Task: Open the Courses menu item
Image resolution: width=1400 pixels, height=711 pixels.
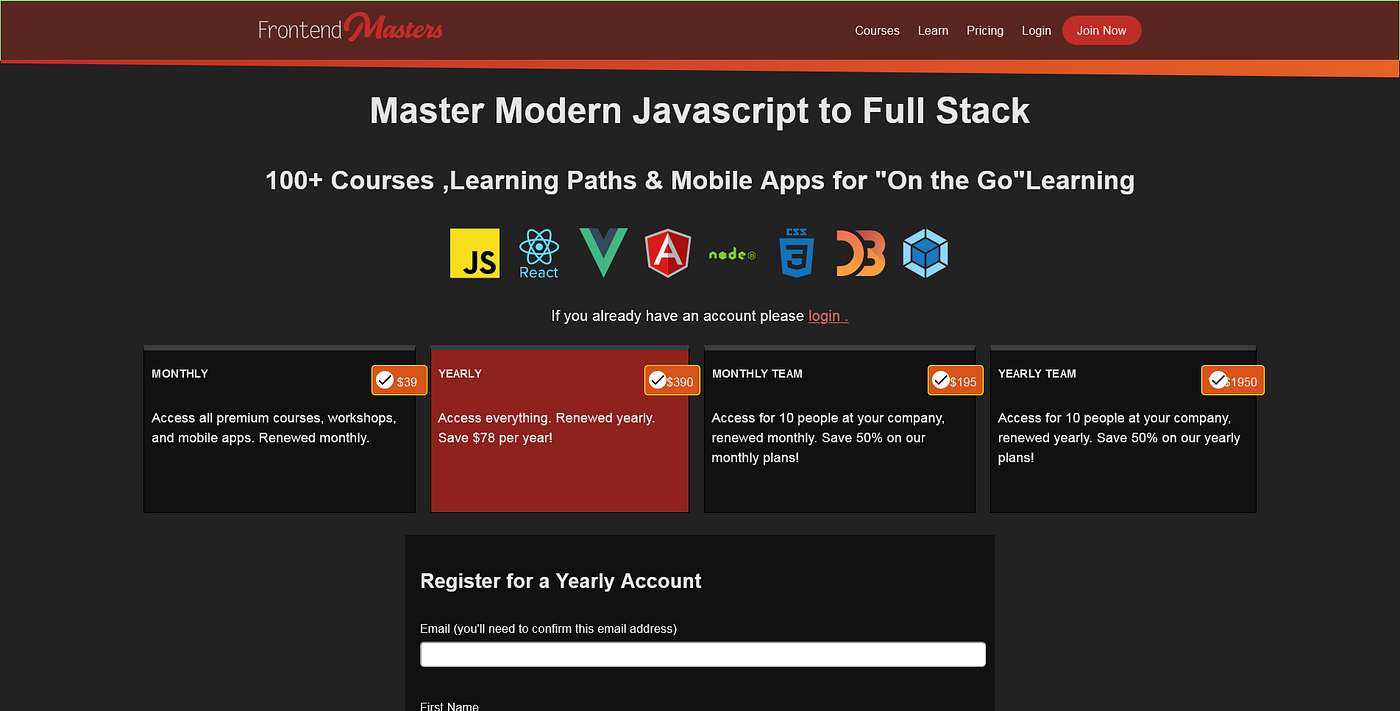Action: point(877,31)
